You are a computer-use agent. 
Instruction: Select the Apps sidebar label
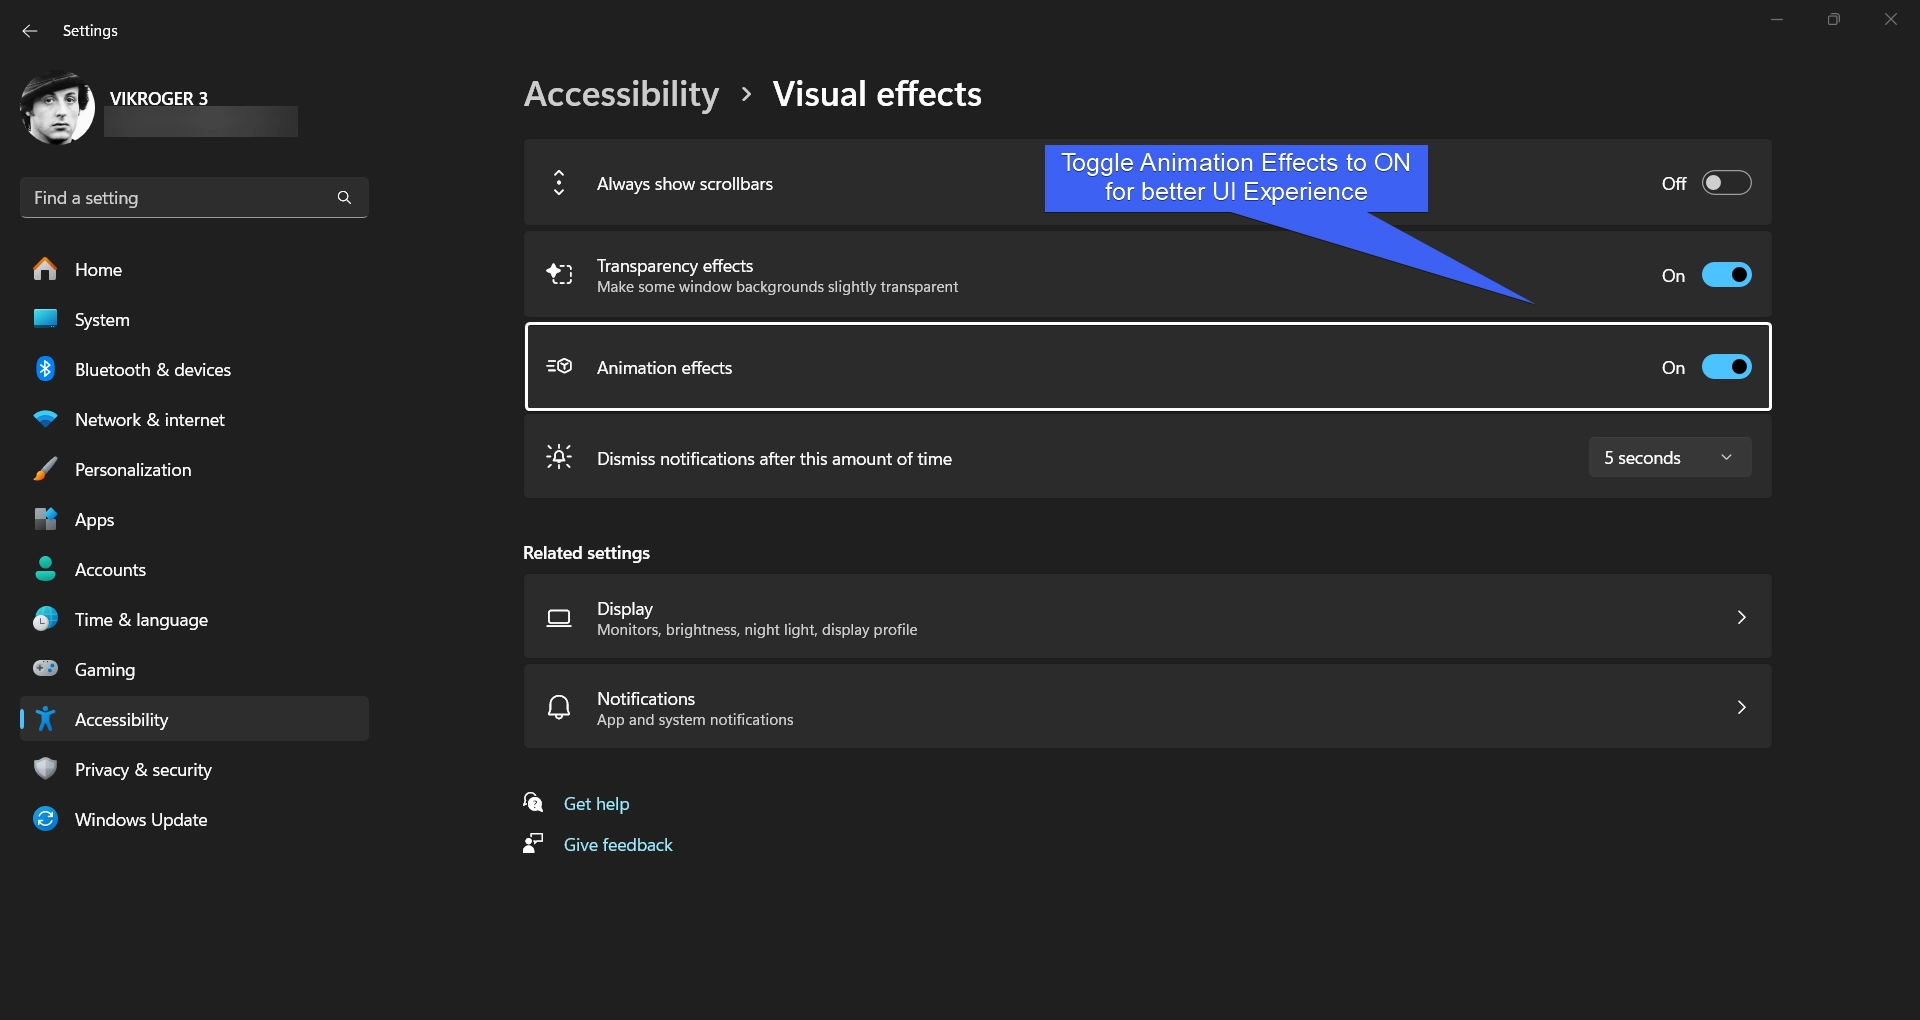(x=94, y=520)
